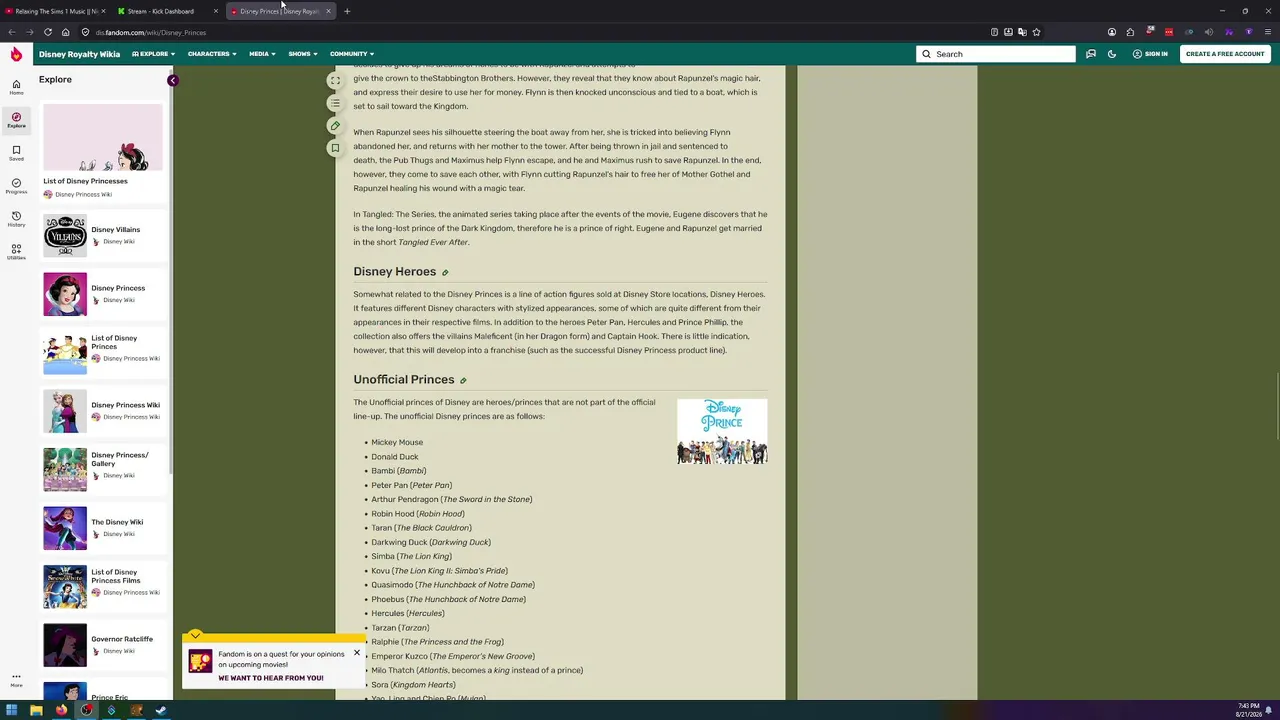This screenshot has width=1280, height=720.
Task: Open the Firefox account icon
Action: coord(1111,32)
